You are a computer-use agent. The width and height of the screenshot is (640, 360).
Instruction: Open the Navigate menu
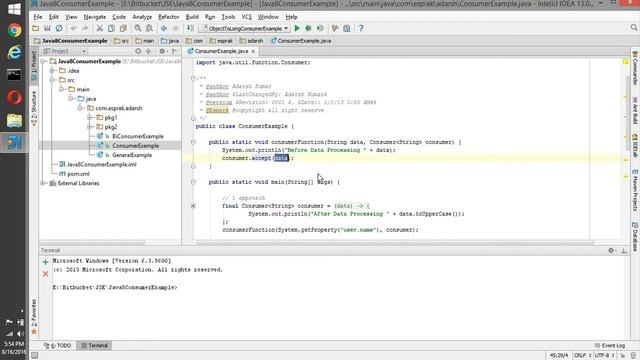[95, 17]
